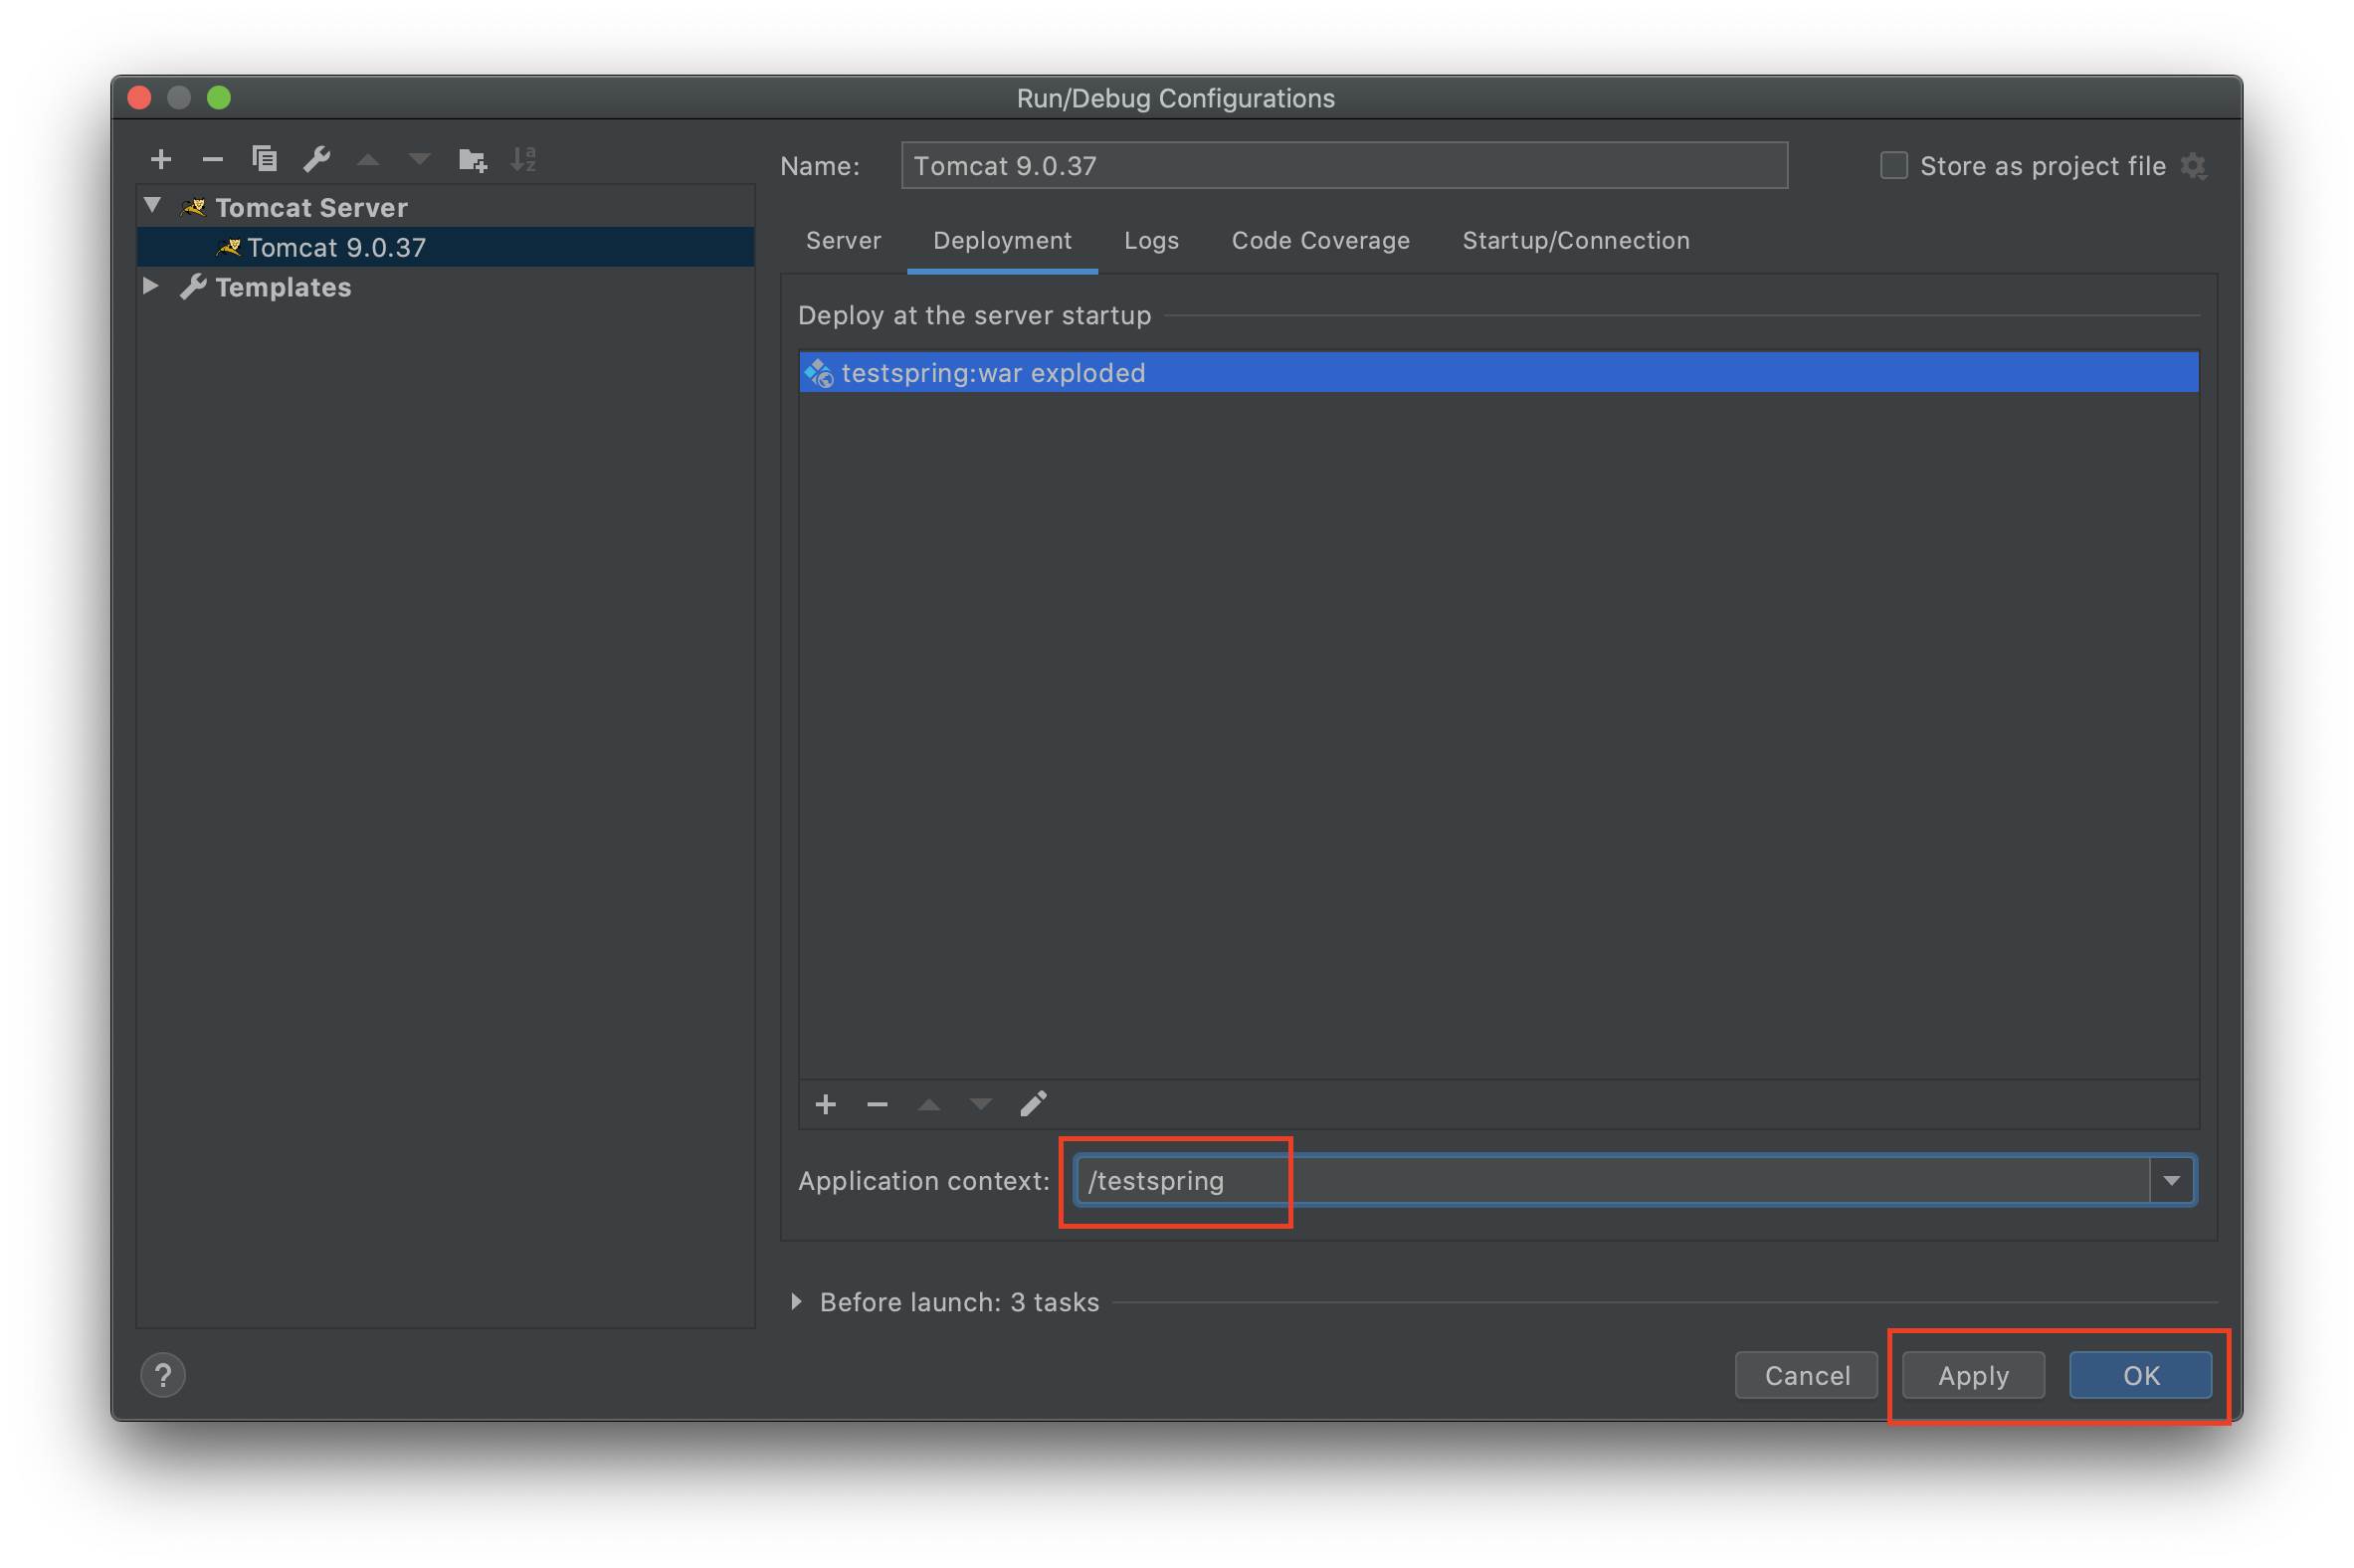Click the add new configuration plus icon

pos(161,159)
